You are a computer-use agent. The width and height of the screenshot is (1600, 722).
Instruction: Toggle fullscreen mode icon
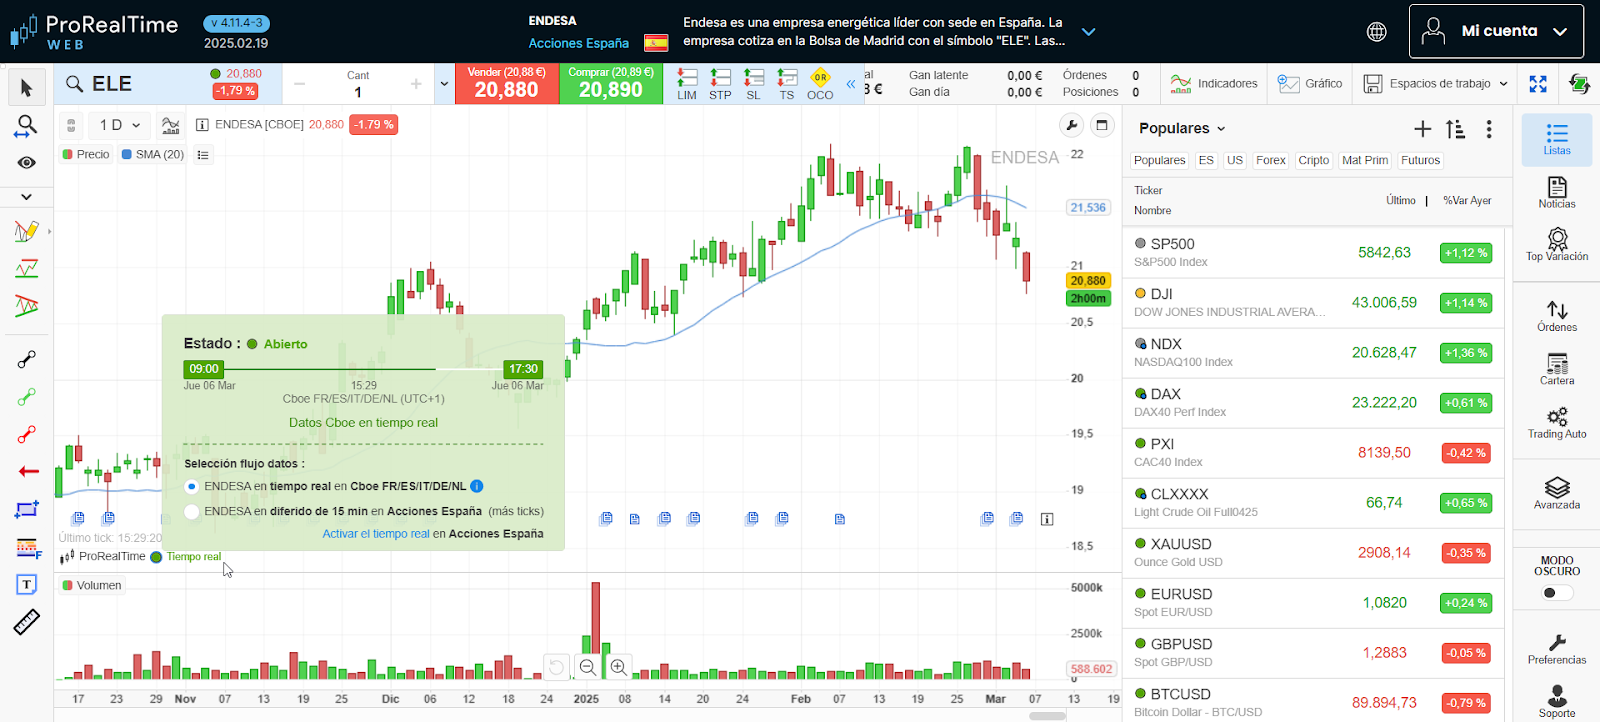coord(1538,84)
